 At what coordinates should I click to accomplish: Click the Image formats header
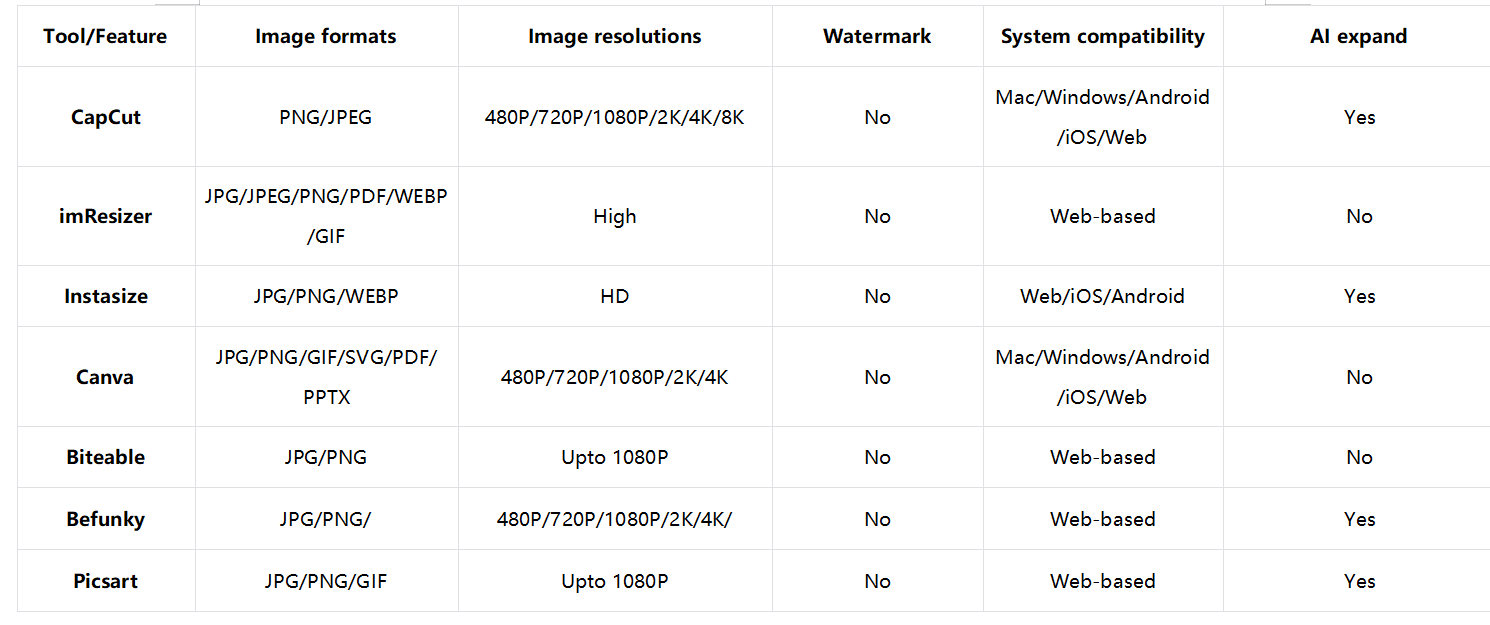pyautogui.click(x=326, y=37)
